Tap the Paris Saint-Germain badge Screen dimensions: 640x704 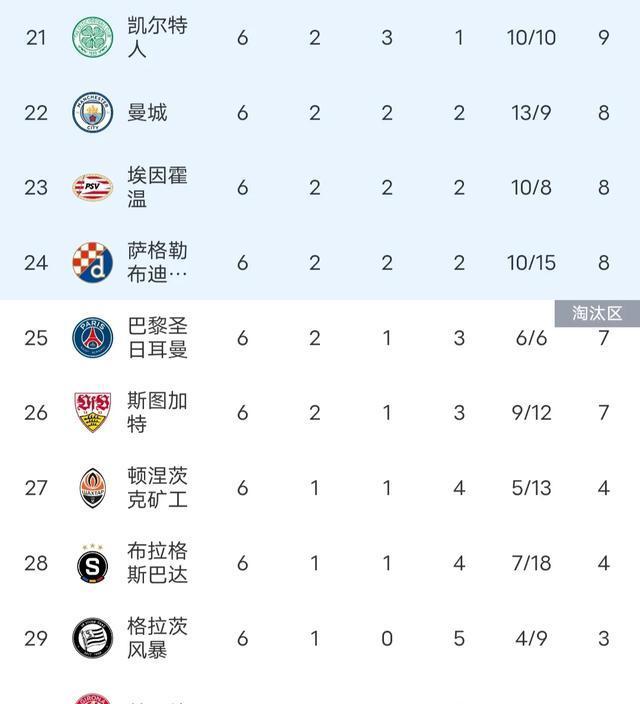pos(93,338)
